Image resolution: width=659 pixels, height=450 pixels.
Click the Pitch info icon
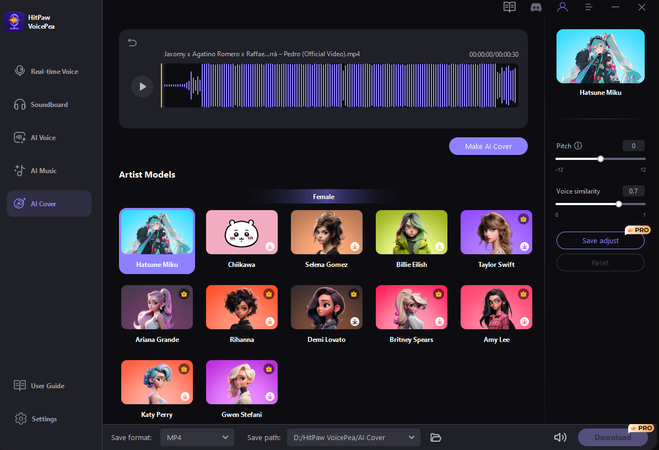578,146
